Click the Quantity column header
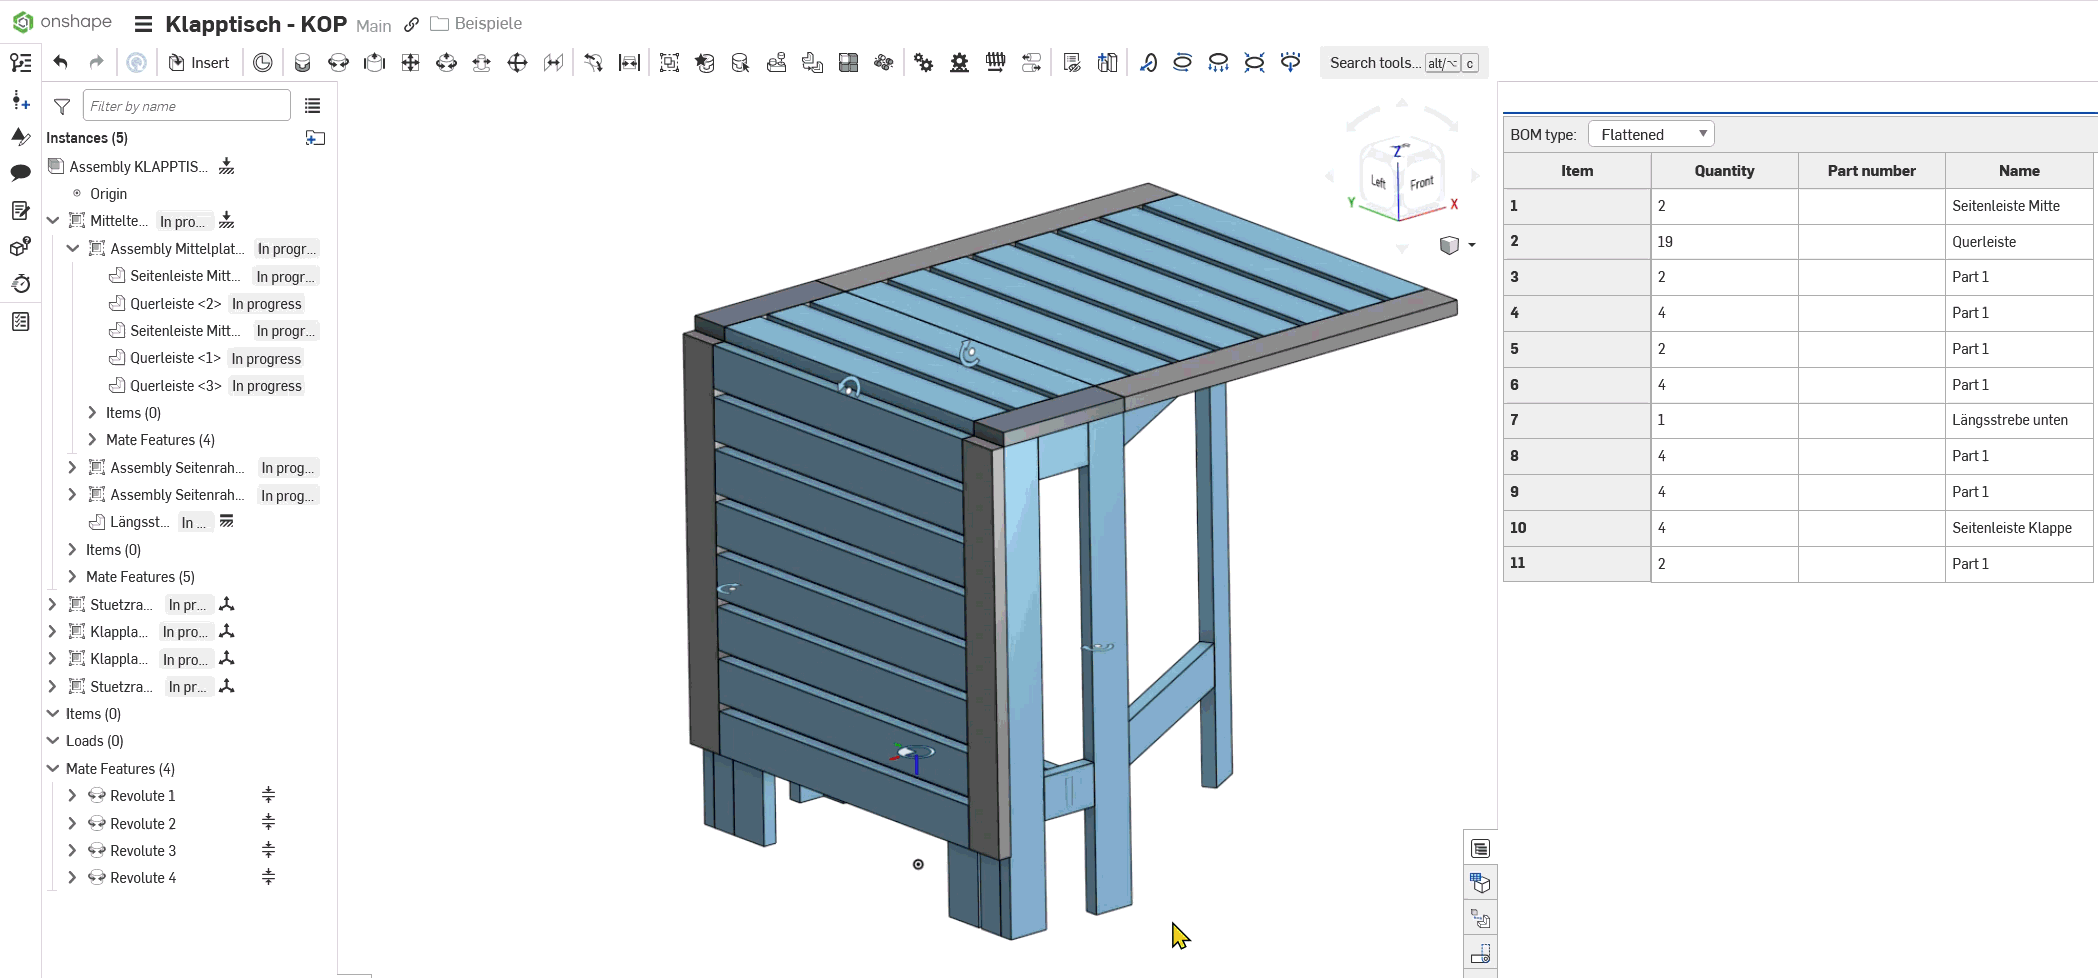The image size is (2098, 978). [1723, 171]
